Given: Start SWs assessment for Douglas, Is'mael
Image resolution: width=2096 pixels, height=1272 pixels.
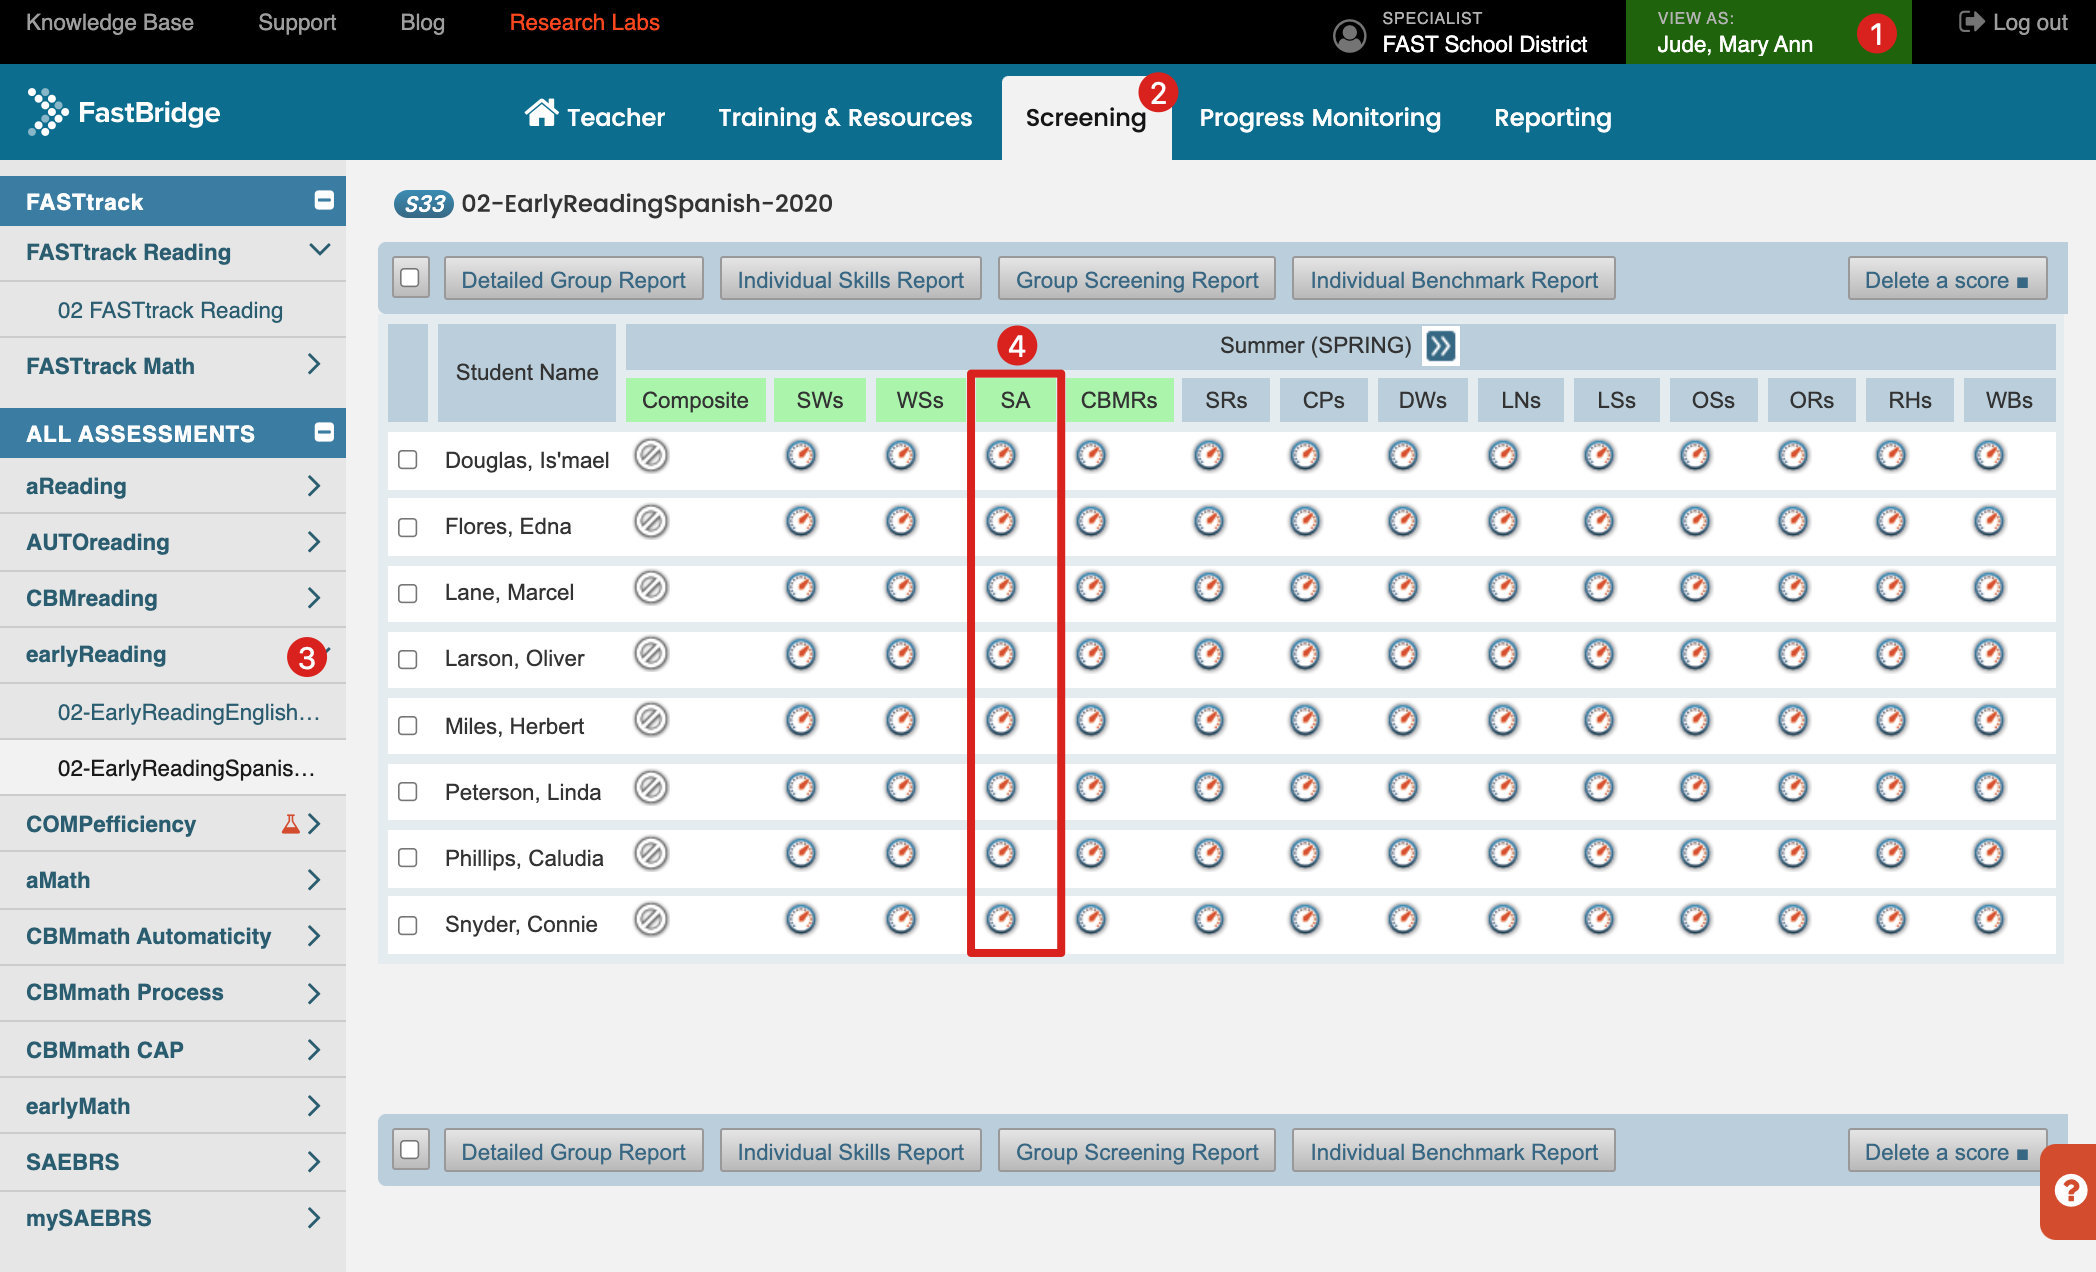Looking at the screenshot, I should (801, 456).
